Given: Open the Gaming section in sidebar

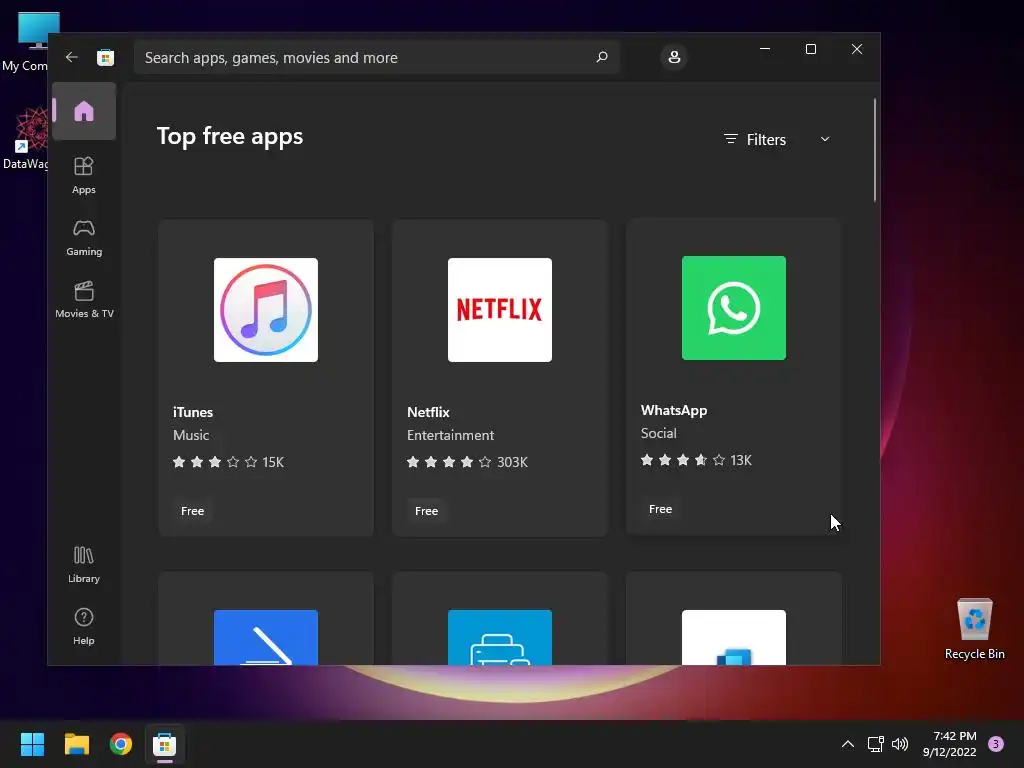Looking at the screenshot, I should tap(84, 238).
